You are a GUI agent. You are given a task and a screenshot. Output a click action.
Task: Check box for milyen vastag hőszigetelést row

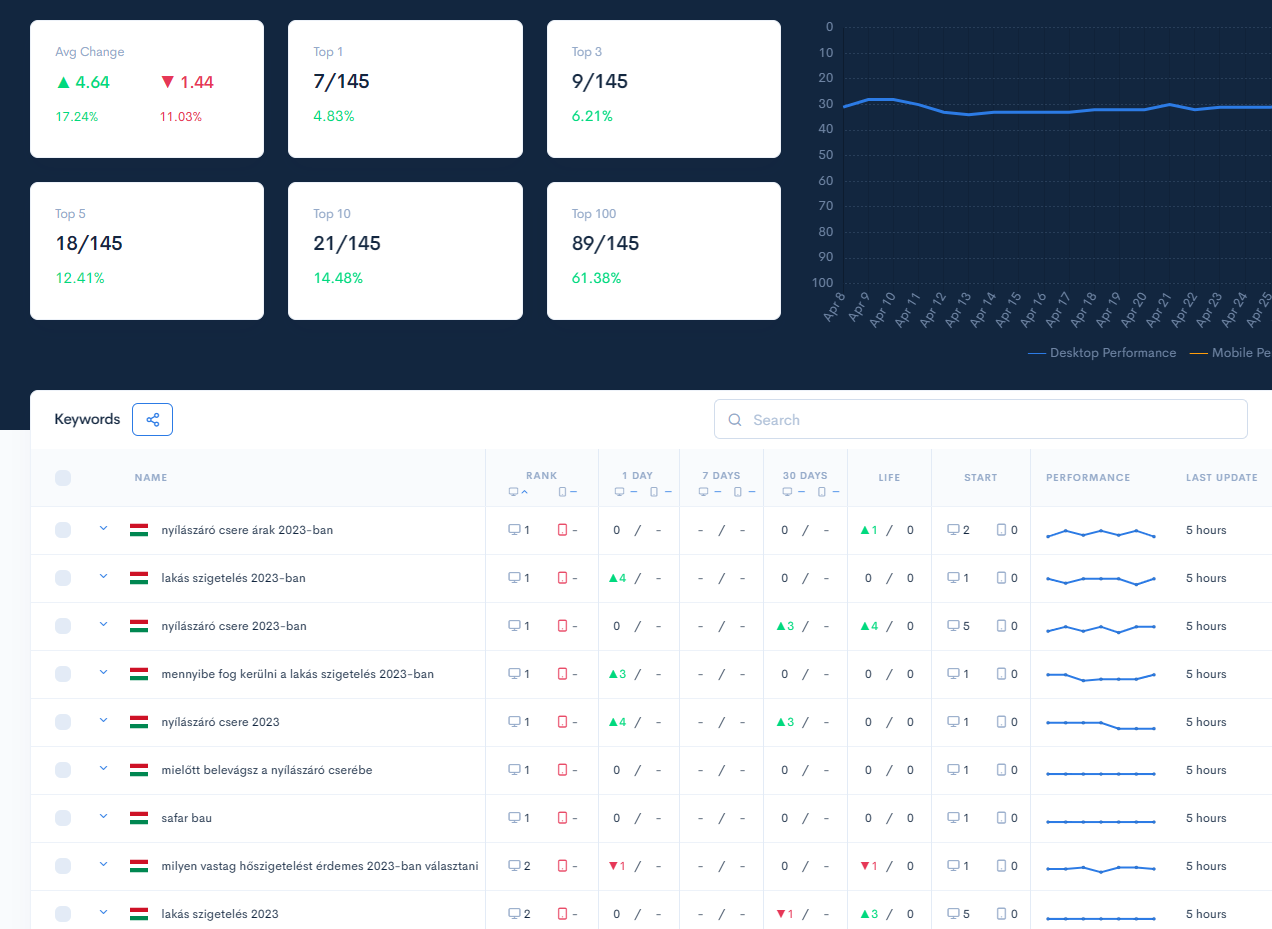63,866
